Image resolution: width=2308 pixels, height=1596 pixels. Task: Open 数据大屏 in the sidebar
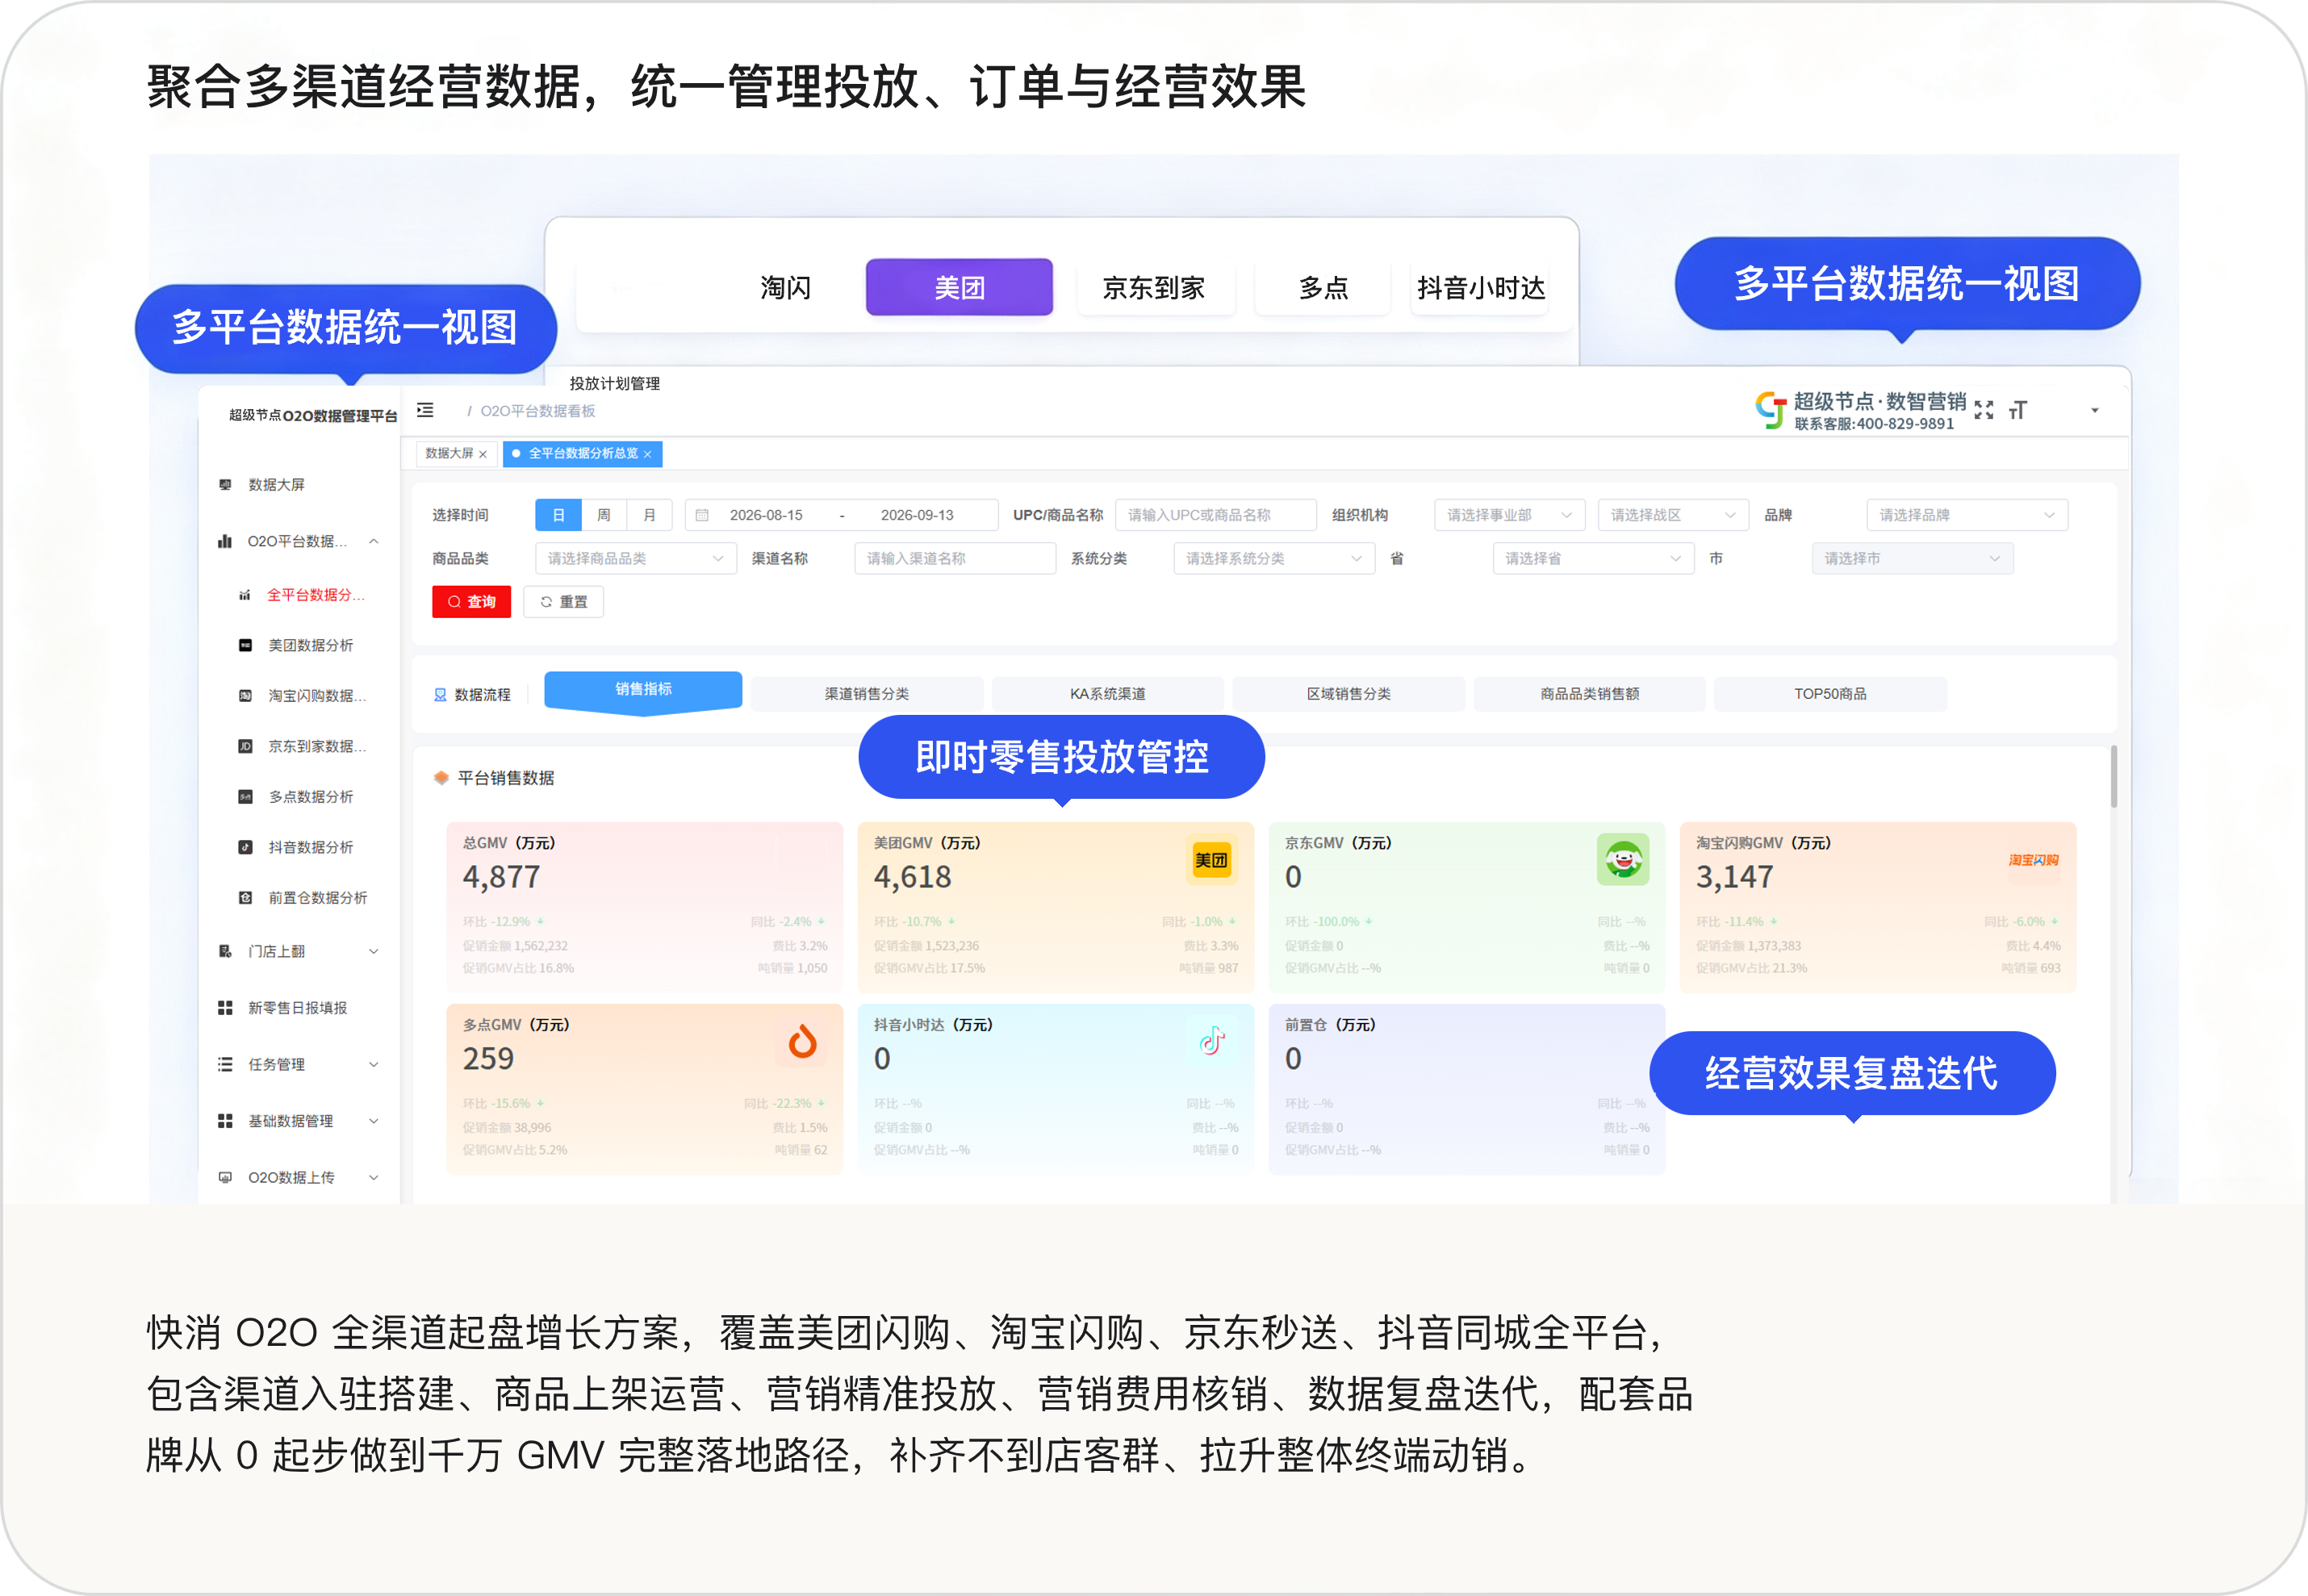pyautogui.click(x=276, y=485)
